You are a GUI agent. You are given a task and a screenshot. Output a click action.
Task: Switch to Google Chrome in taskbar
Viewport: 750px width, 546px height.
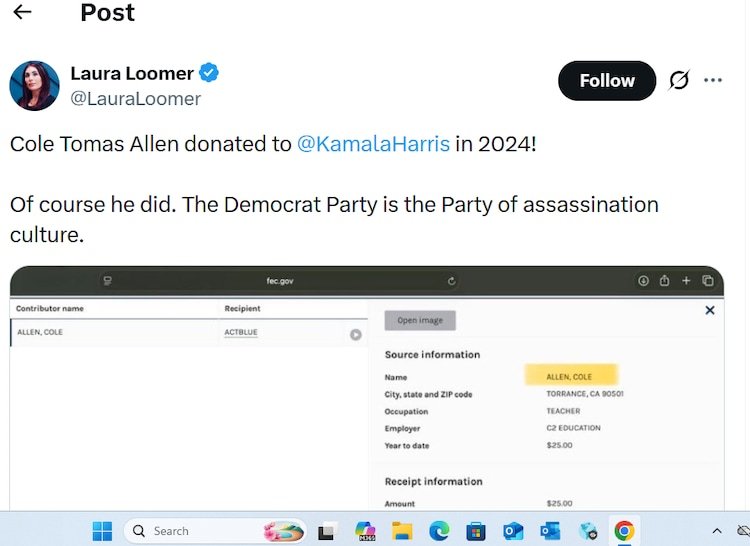tap(624, 531)
